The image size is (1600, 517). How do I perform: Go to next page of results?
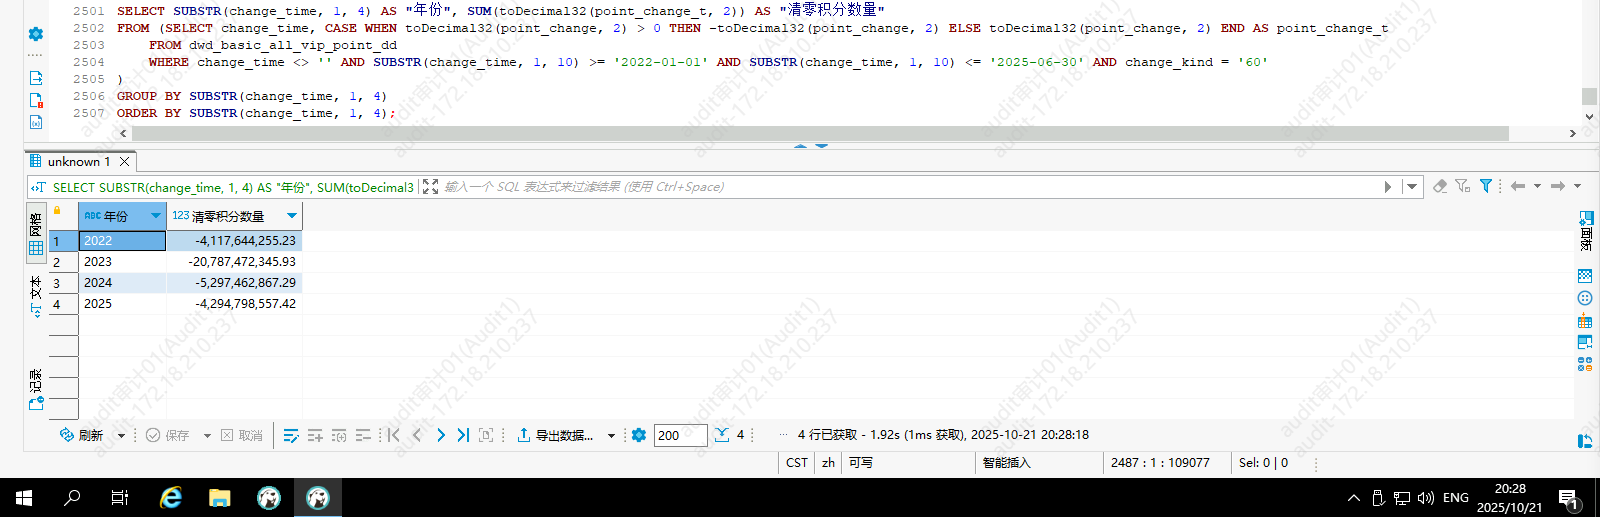(x=441, y=435)
